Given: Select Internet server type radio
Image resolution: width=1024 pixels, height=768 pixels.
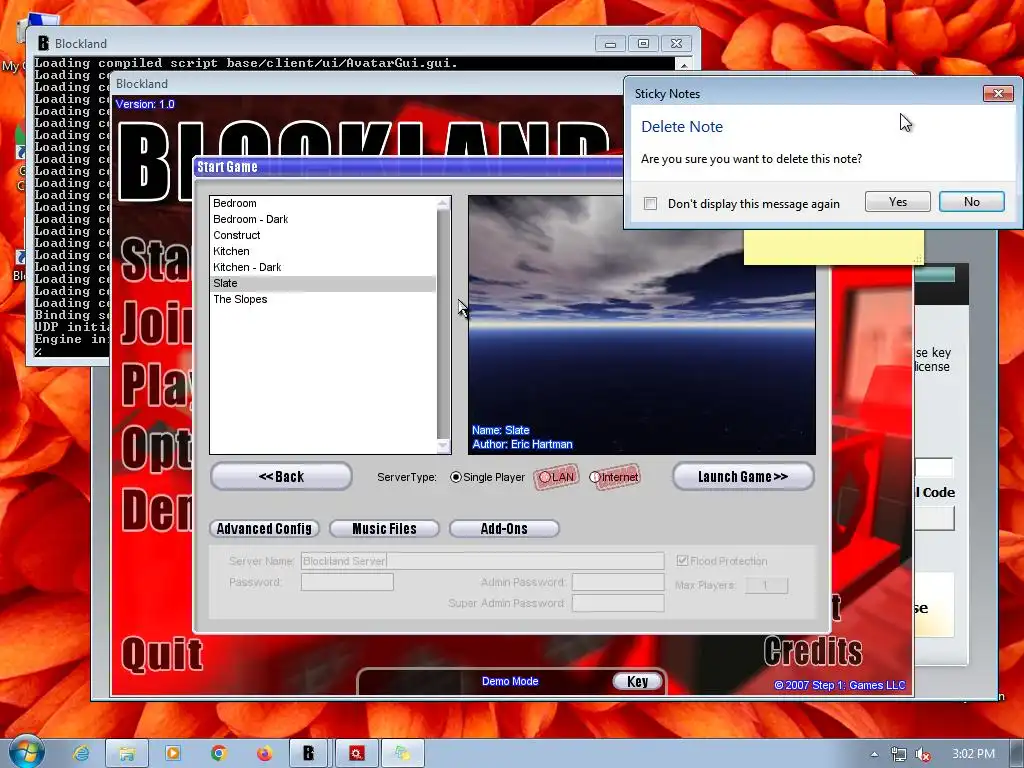Looking at the screenshot, I should click(x=594, y=477).
